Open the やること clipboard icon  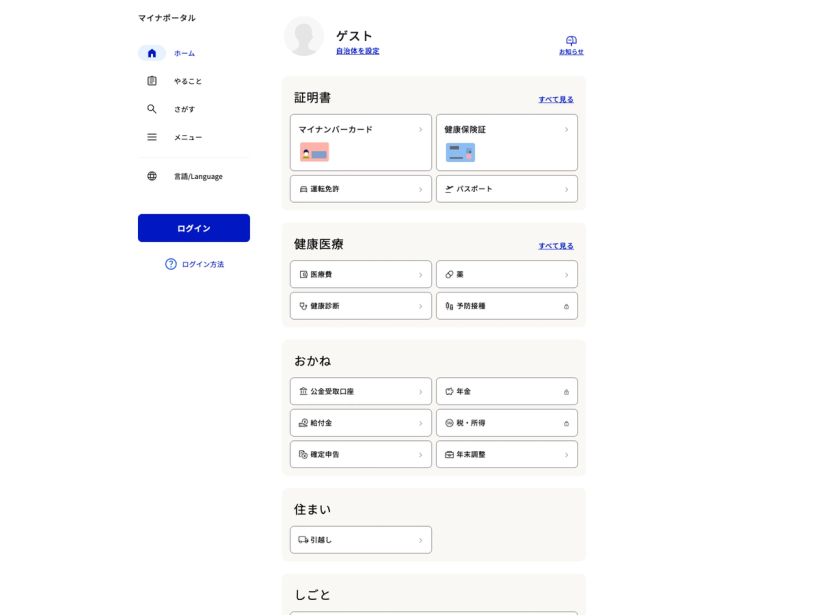pyautogui.click(x=152, y=81)
